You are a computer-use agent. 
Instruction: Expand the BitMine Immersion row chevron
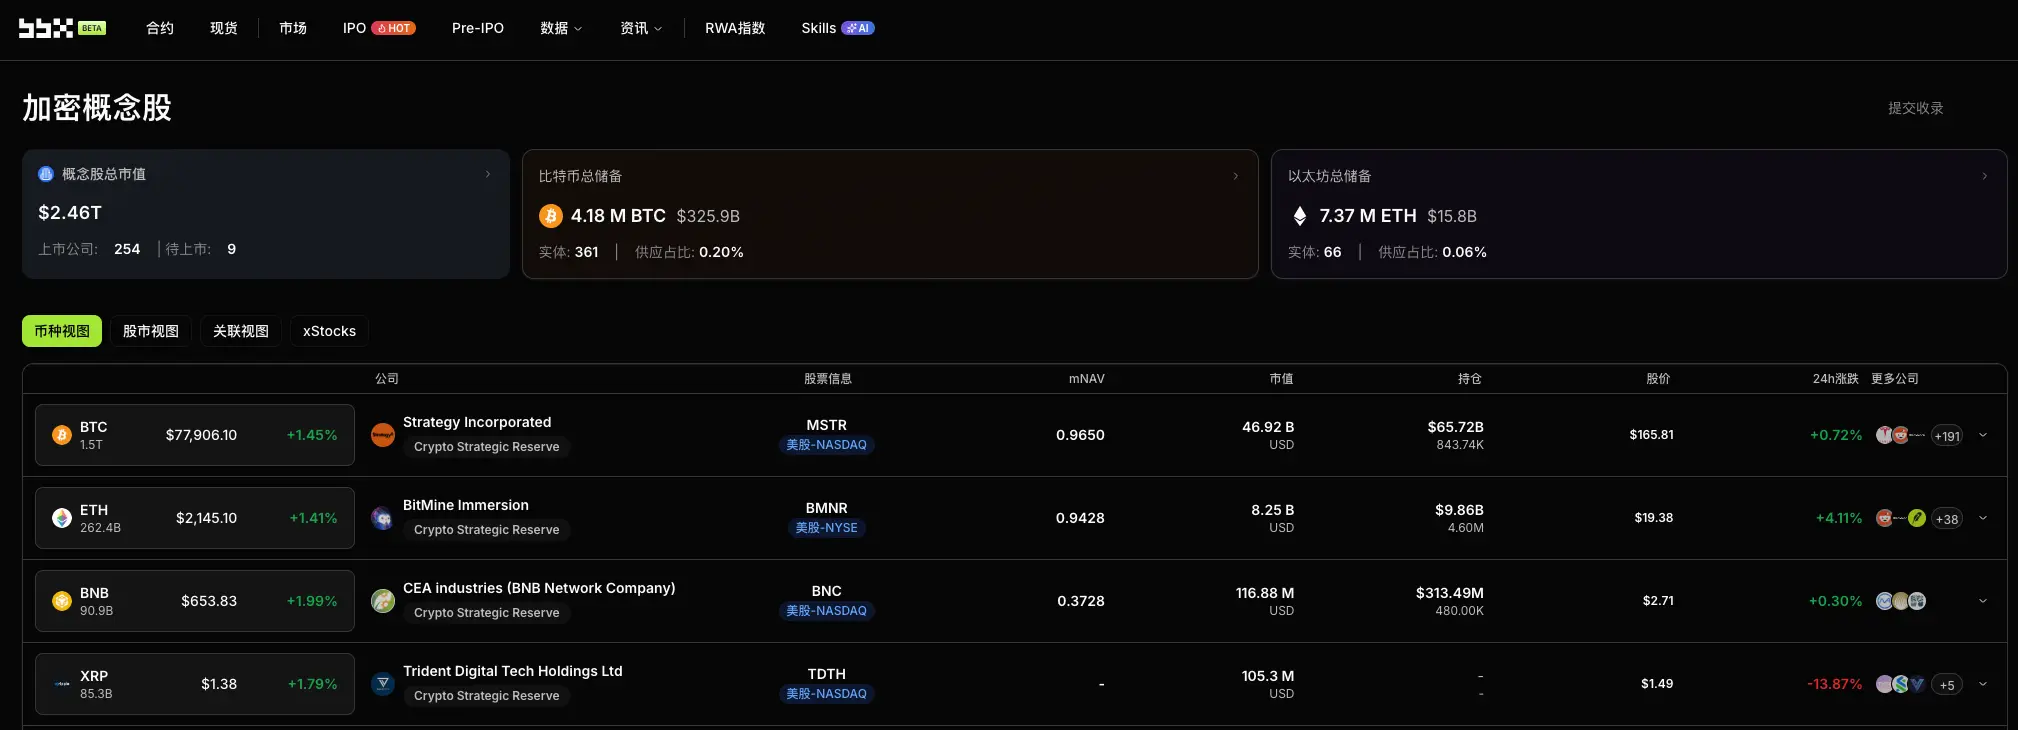pyautogui.click(x=1983, y=518)
